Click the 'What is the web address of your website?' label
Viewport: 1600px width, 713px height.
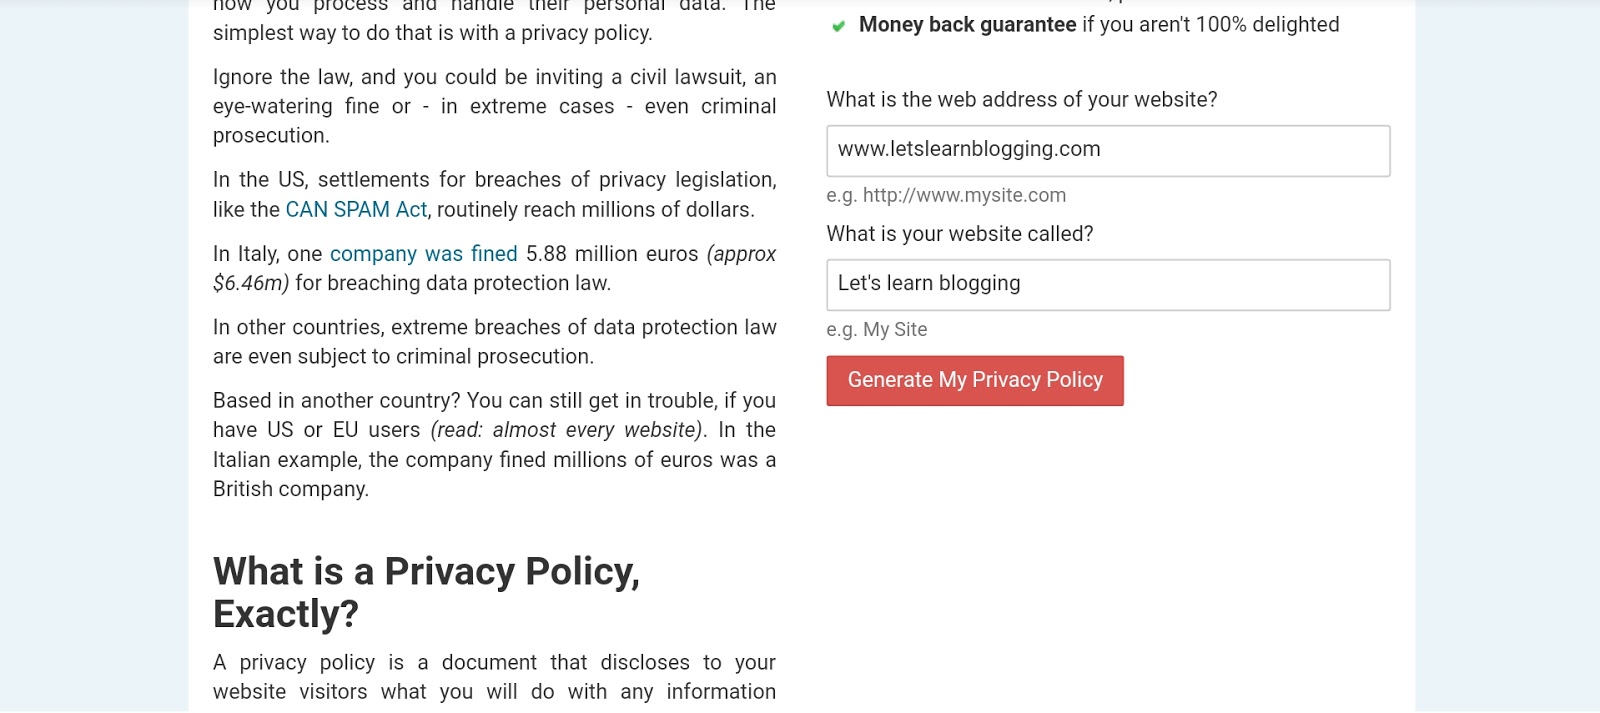point(1022,100)
